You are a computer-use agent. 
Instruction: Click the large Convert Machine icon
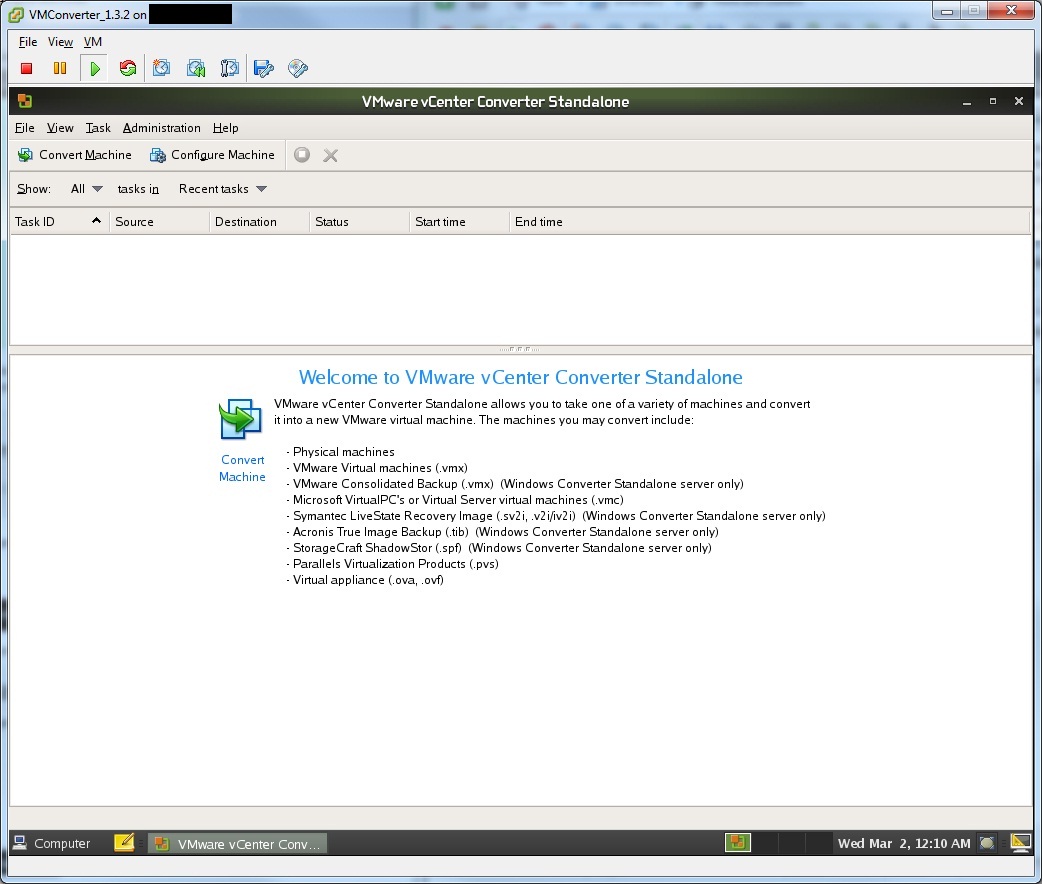[240, 419]
